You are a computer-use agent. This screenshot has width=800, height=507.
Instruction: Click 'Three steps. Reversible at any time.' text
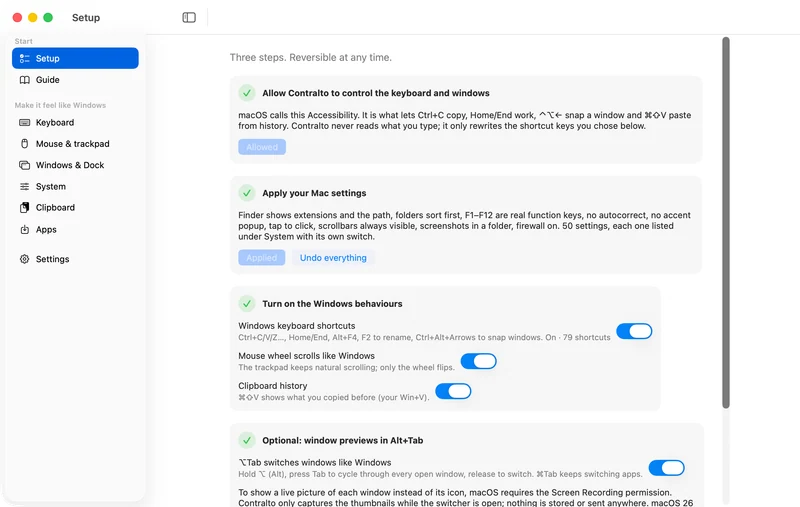pos(311,57)
